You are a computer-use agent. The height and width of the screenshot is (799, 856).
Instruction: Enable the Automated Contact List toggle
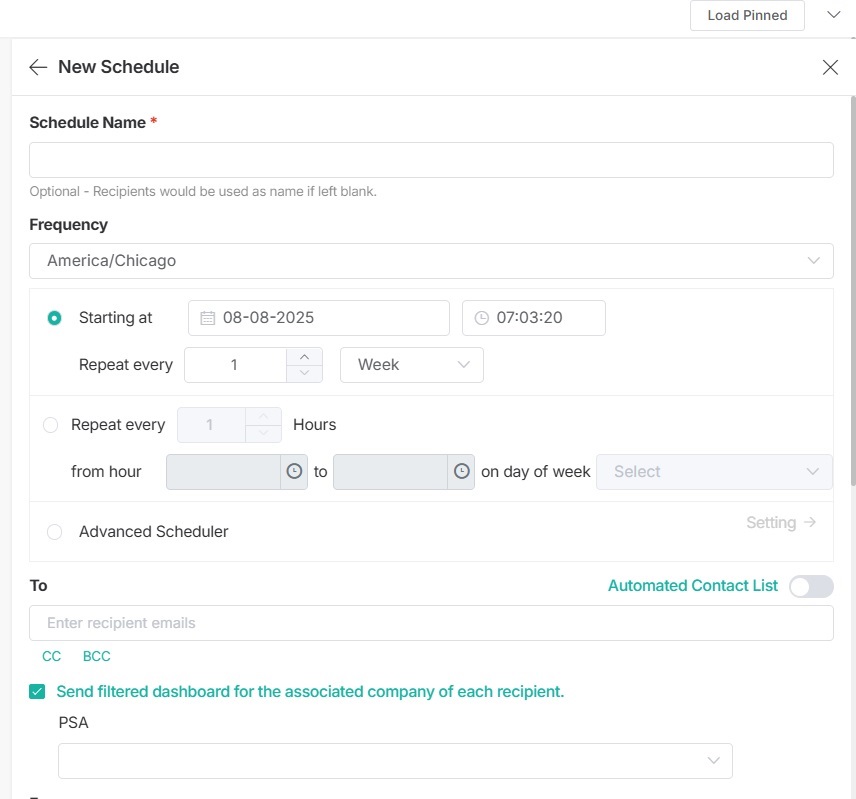[x=810, y=586]
